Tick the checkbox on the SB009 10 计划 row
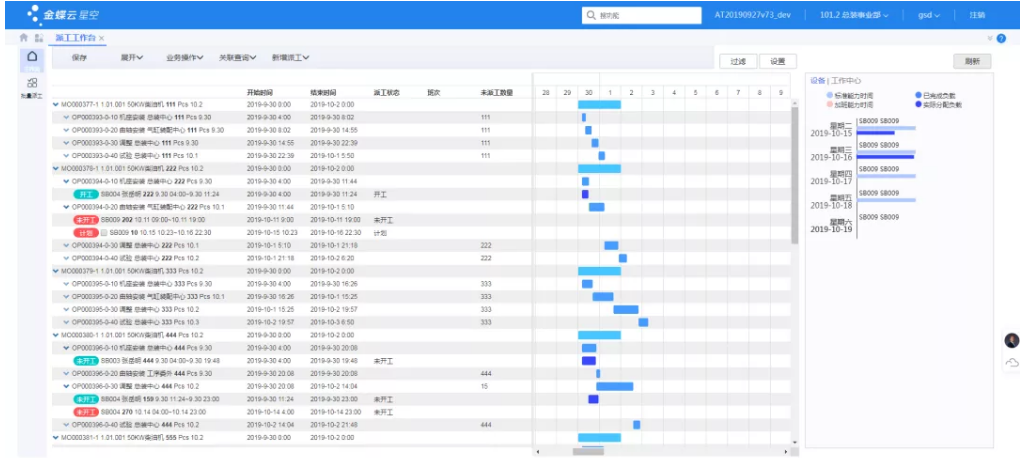The width and height of the screenshot is (1025, 458). (104, 233)
